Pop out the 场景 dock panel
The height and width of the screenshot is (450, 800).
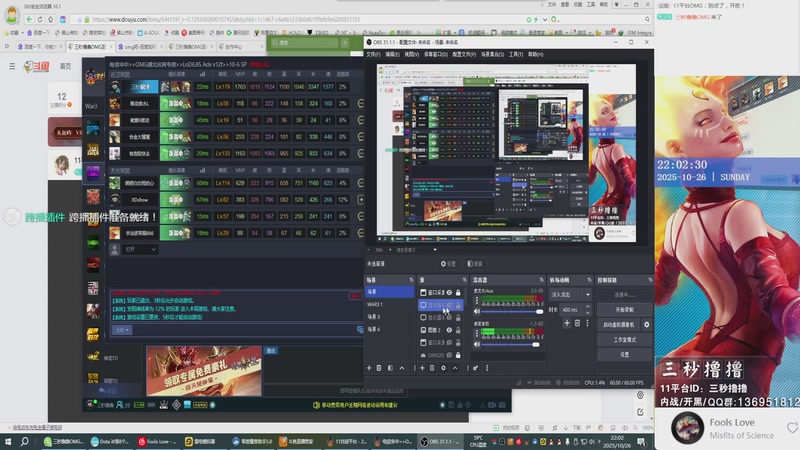(411, 280)
